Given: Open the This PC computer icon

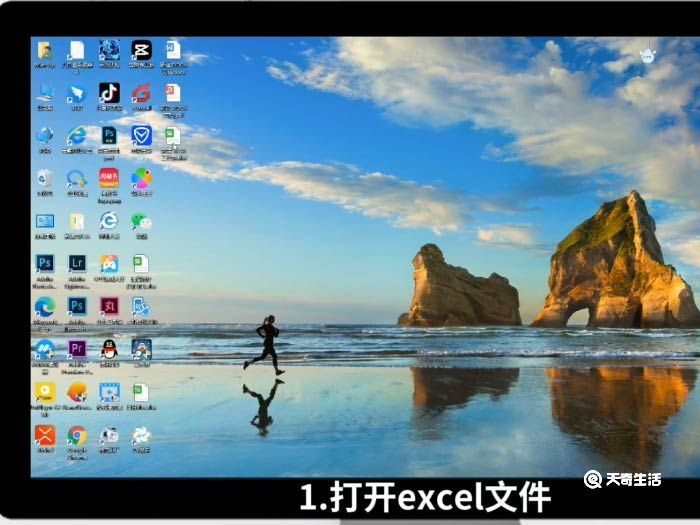Looking at the screenshot, I should 45,94.
